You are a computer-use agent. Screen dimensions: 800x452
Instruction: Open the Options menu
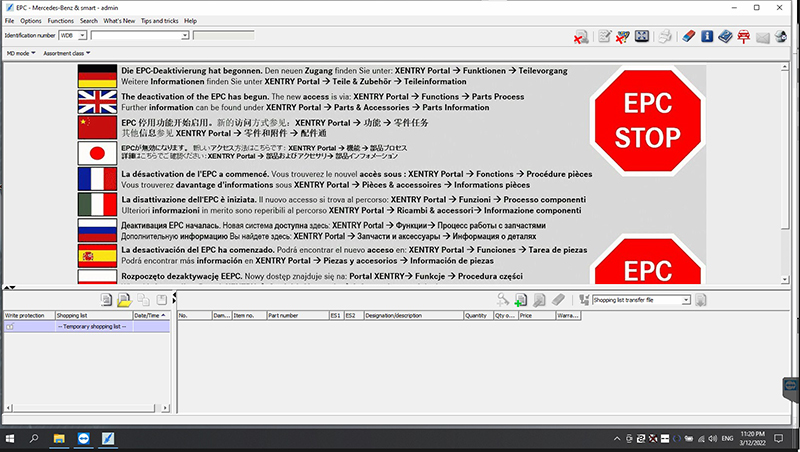(31, 21)
